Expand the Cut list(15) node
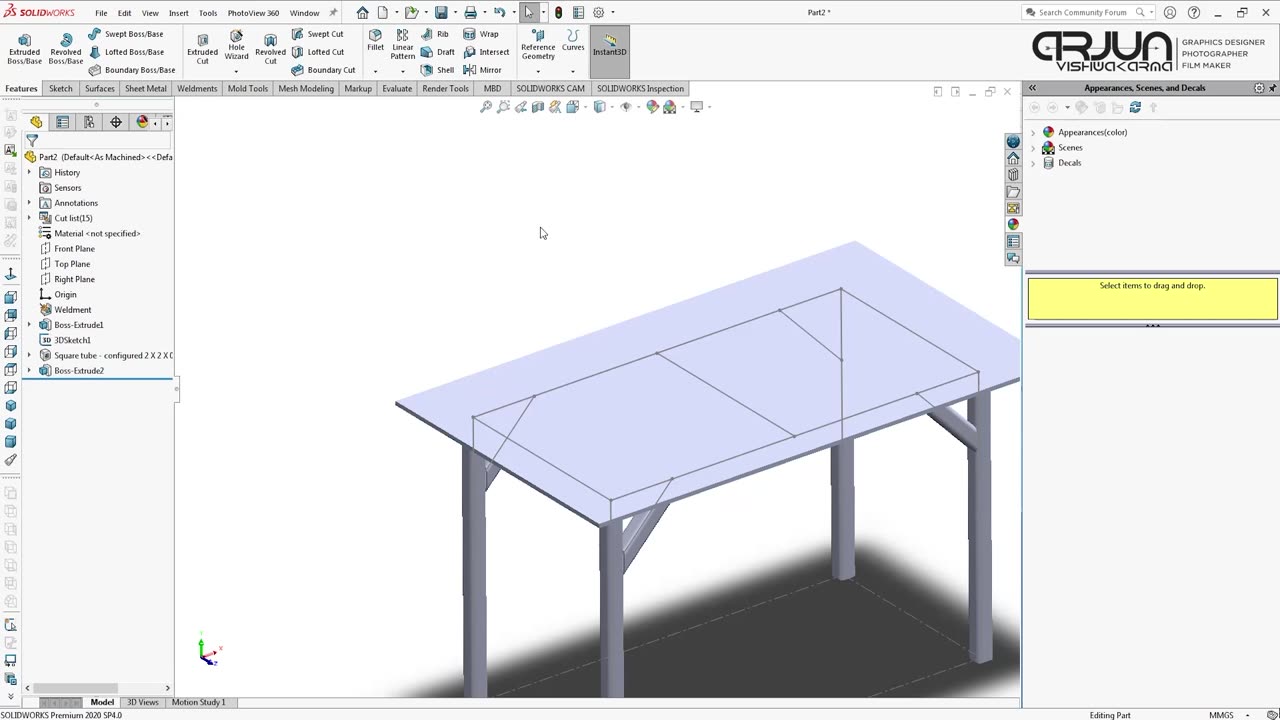This screenshot has height=720, width=1280. 29,218
